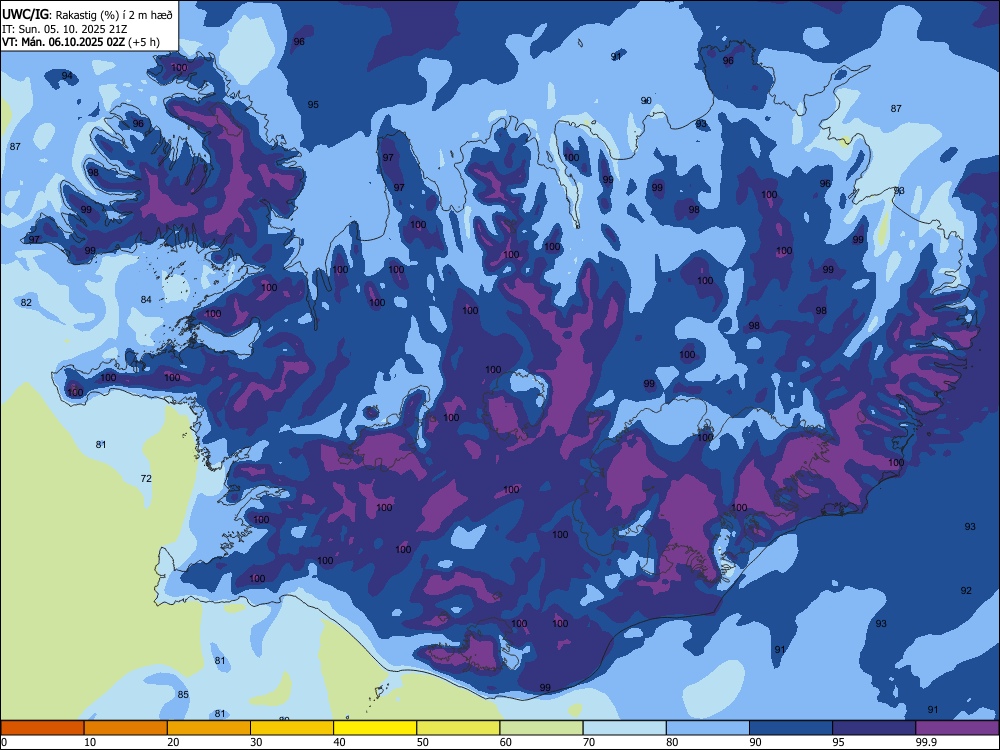Click the 80–90 light blue legend swatch
This screenshot has width=1000, height=750.
(708, 728)
